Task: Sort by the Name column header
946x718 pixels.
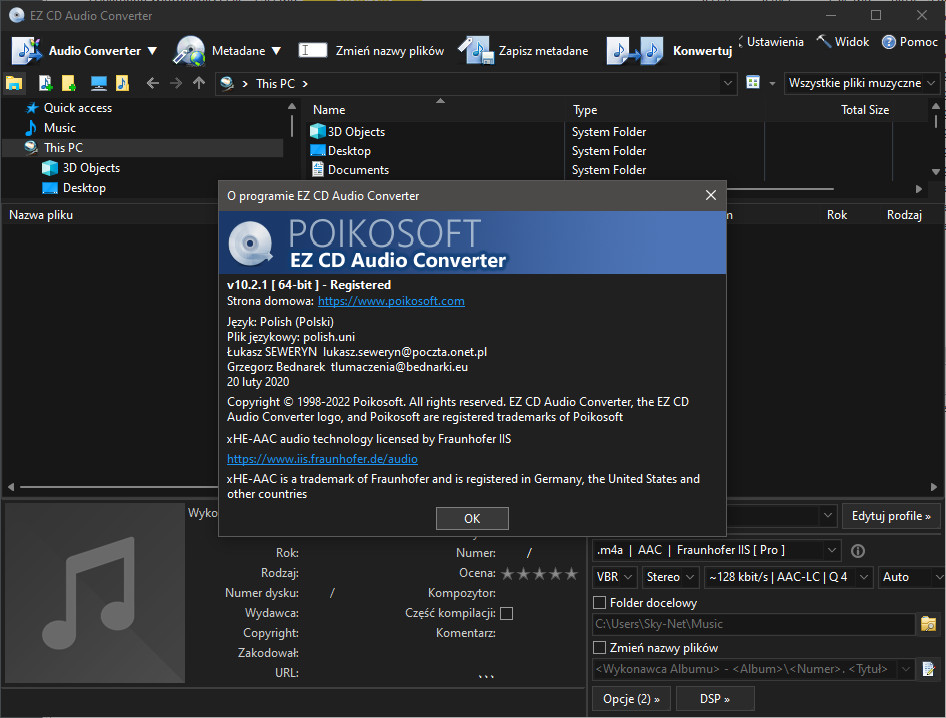Action: pos(329,110)
